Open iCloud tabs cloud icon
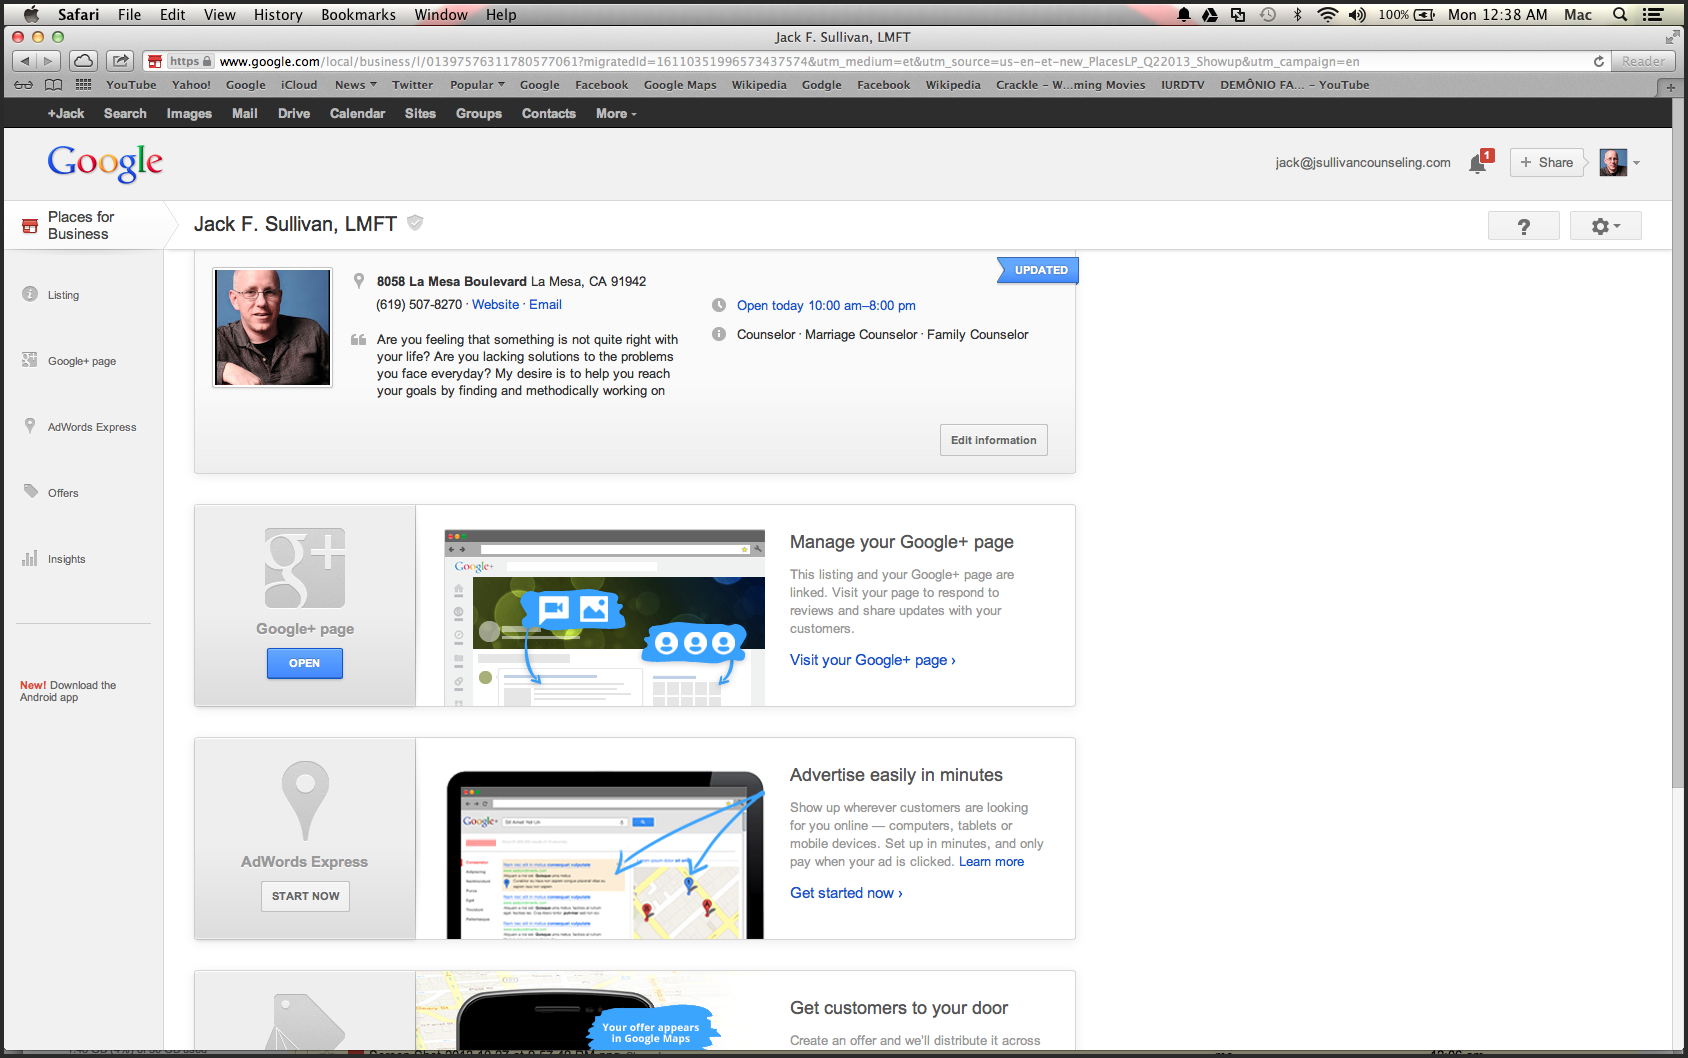This screenshot has height=1058, width=1688. tap(84, 61)
